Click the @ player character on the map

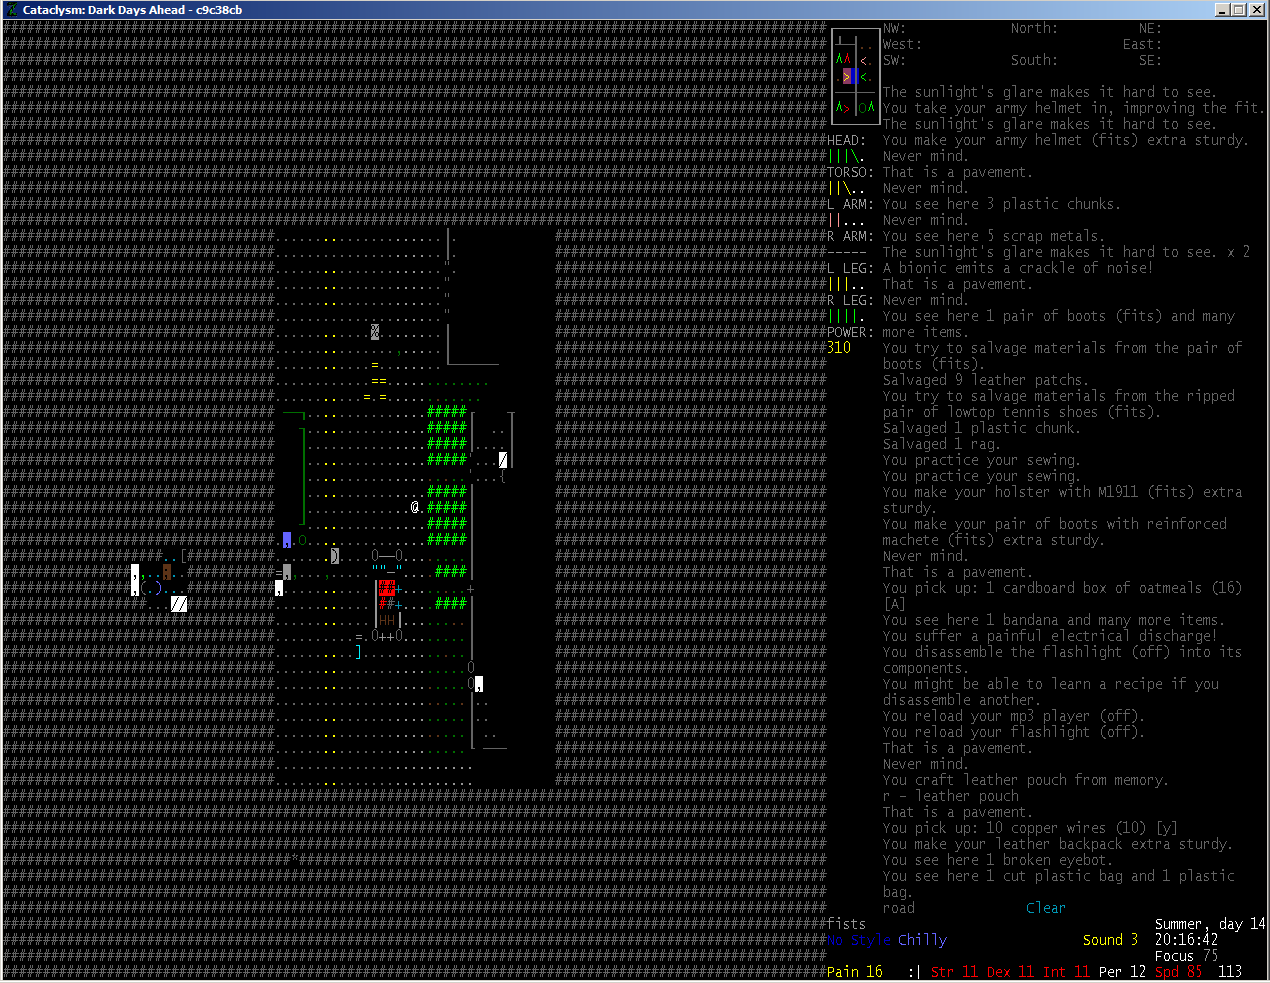(x=415, y=508)
